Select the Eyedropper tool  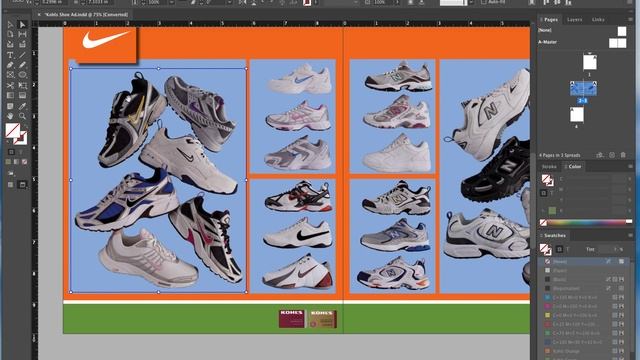point(22,106)
